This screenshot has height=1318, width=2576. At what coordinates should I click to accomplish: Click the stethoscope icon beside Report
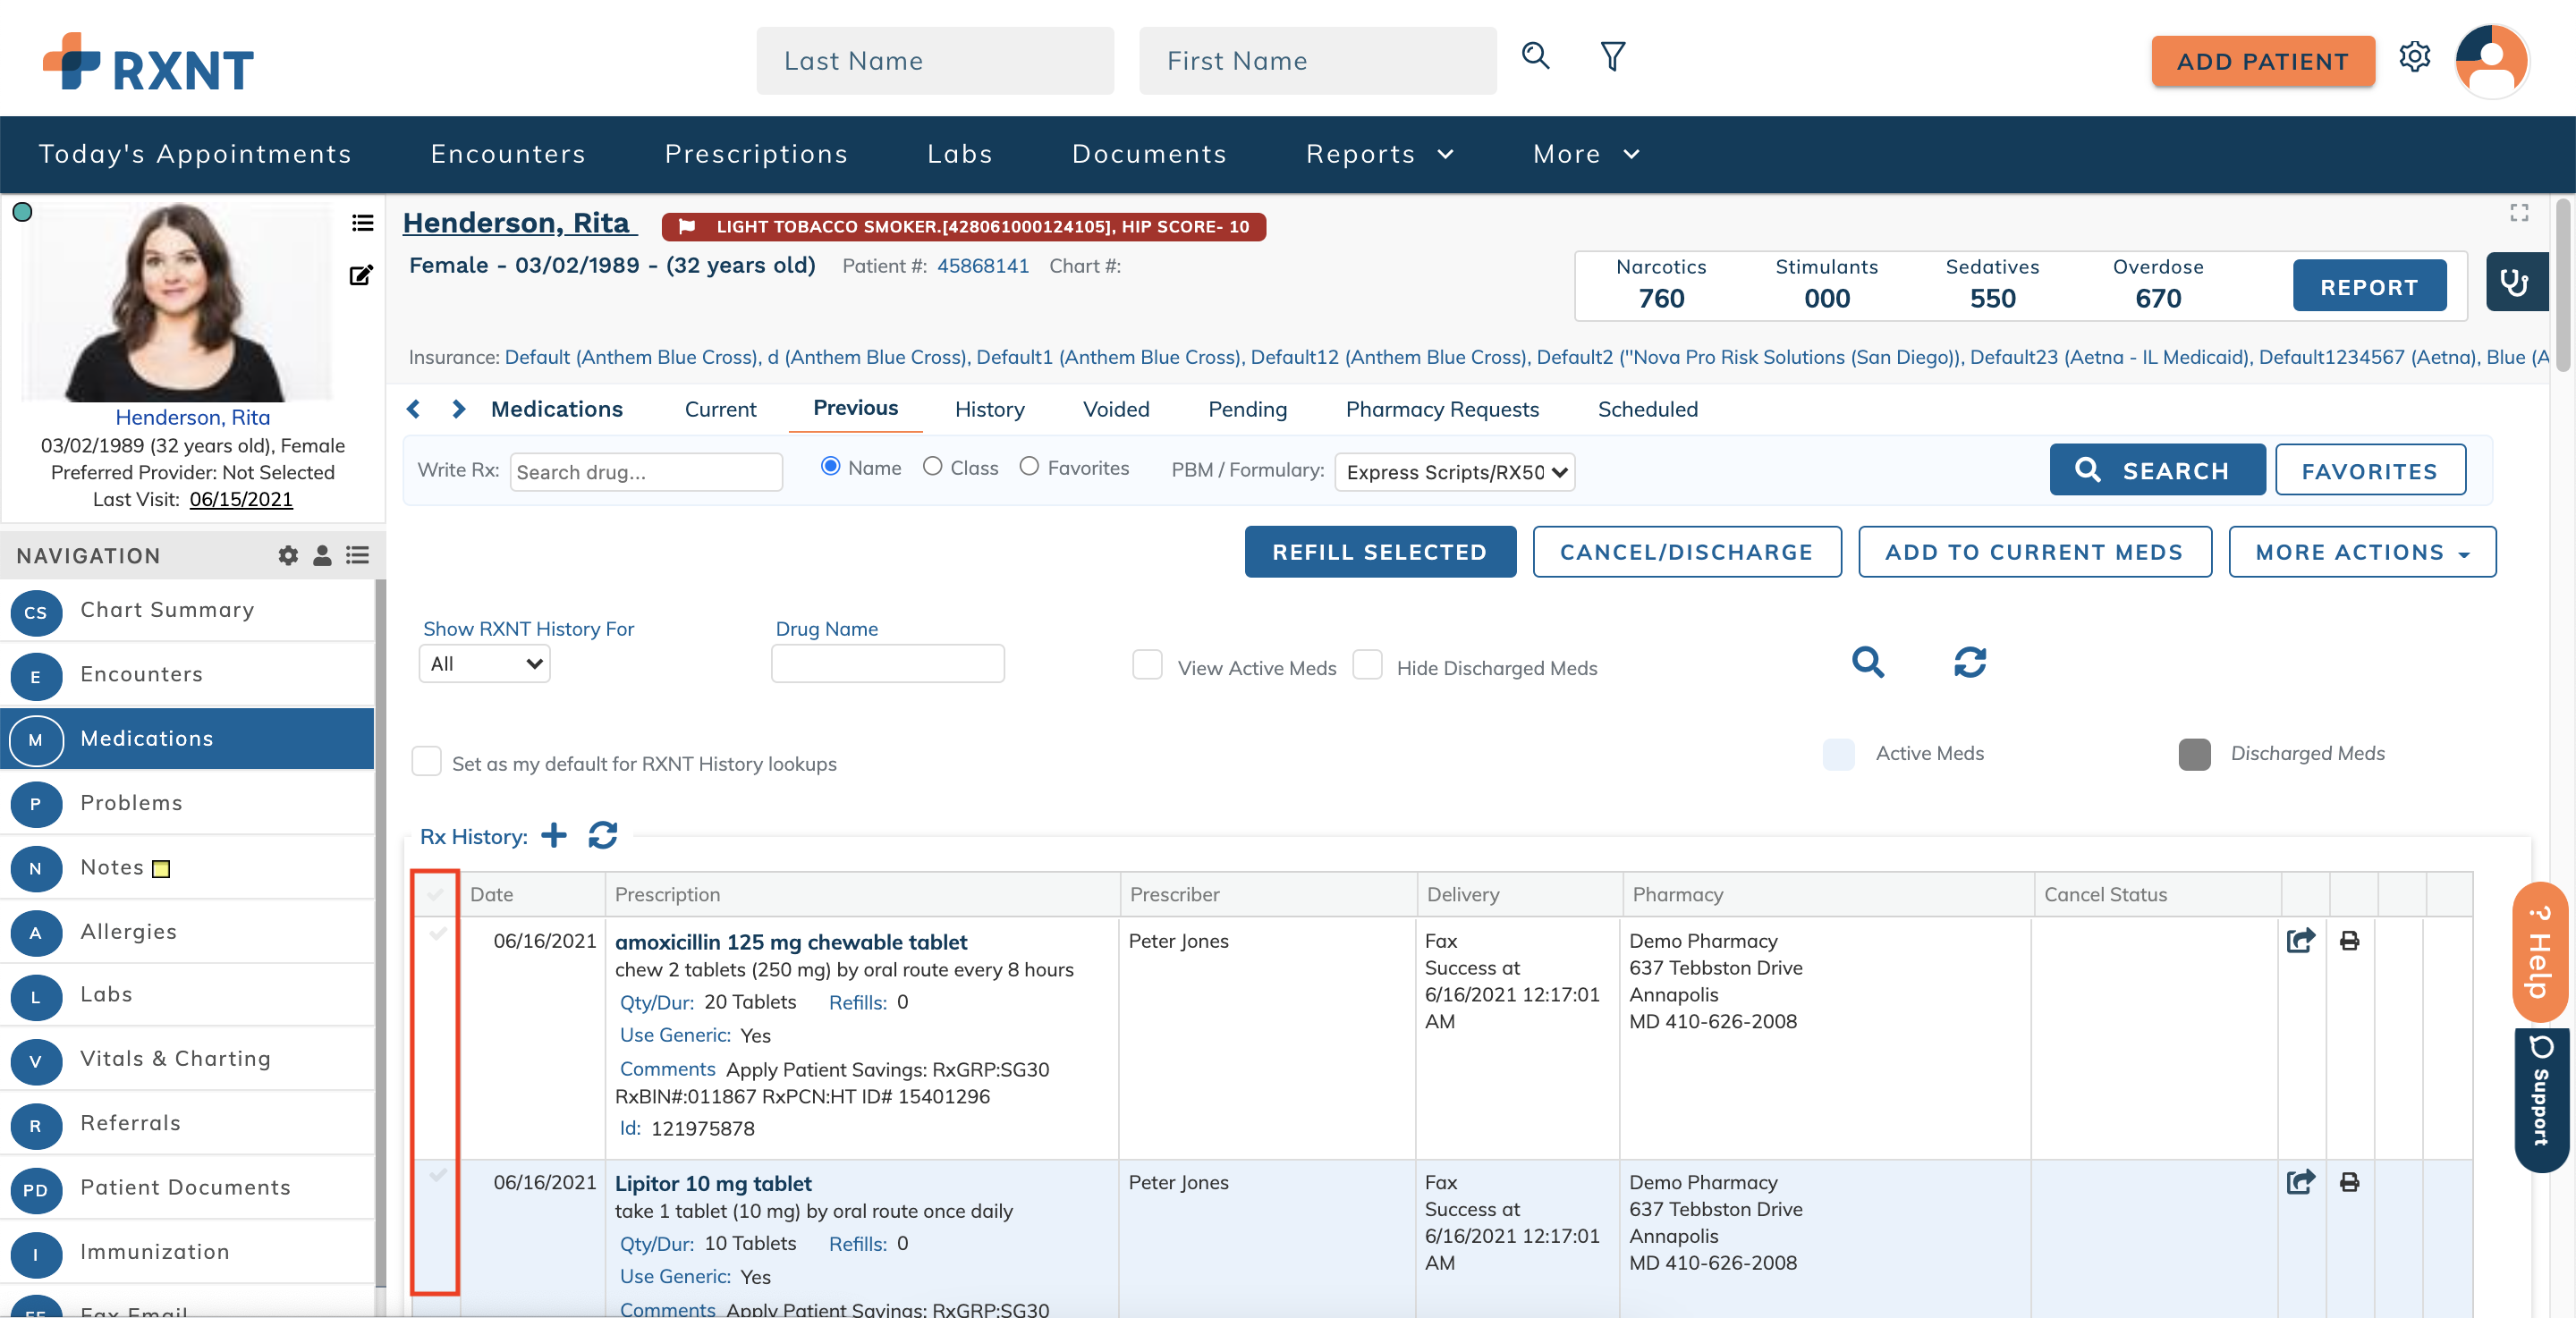[x=2514, y=284]
